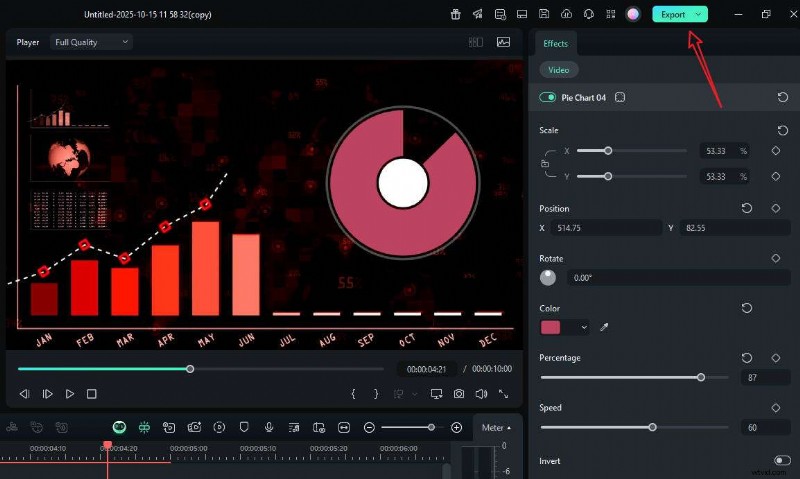Step forward one frame in the player
This screenshot has height=479, width=800.
tap(47, 394)
